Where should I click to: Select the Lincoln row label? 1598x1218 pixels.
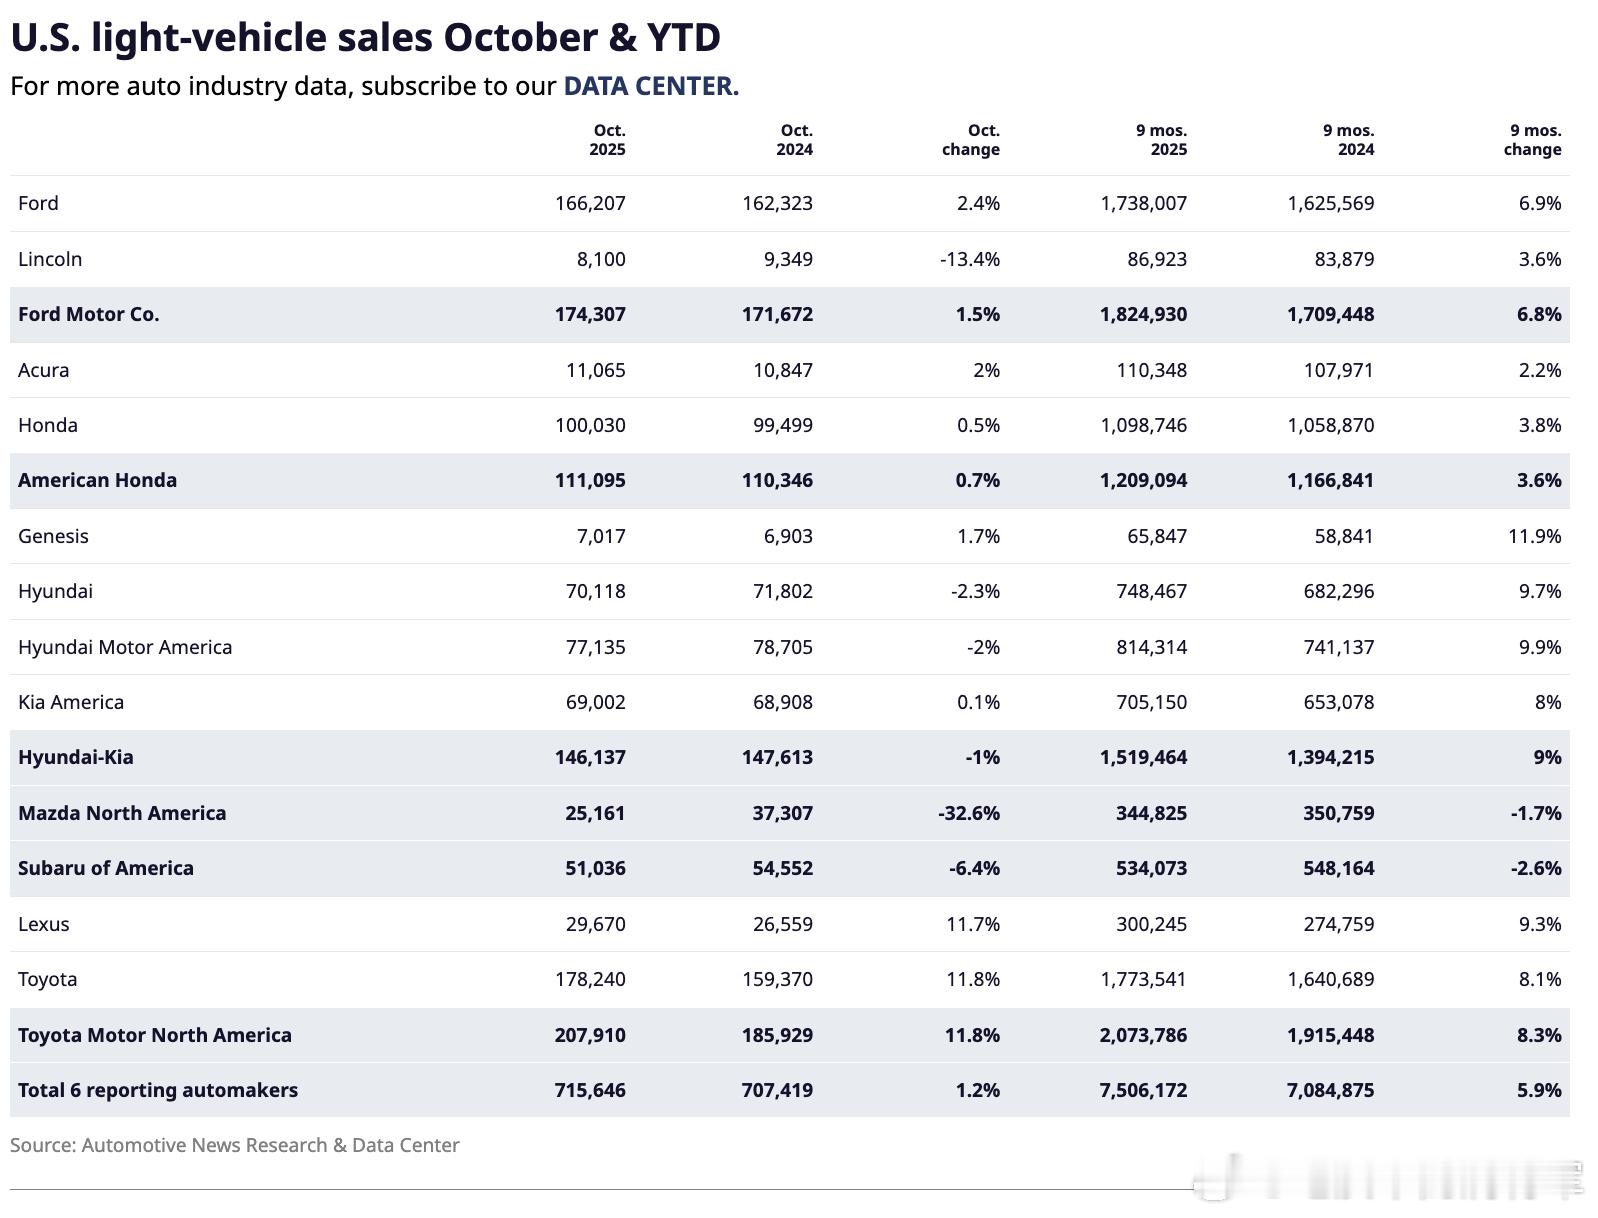(x=50, y=259)
